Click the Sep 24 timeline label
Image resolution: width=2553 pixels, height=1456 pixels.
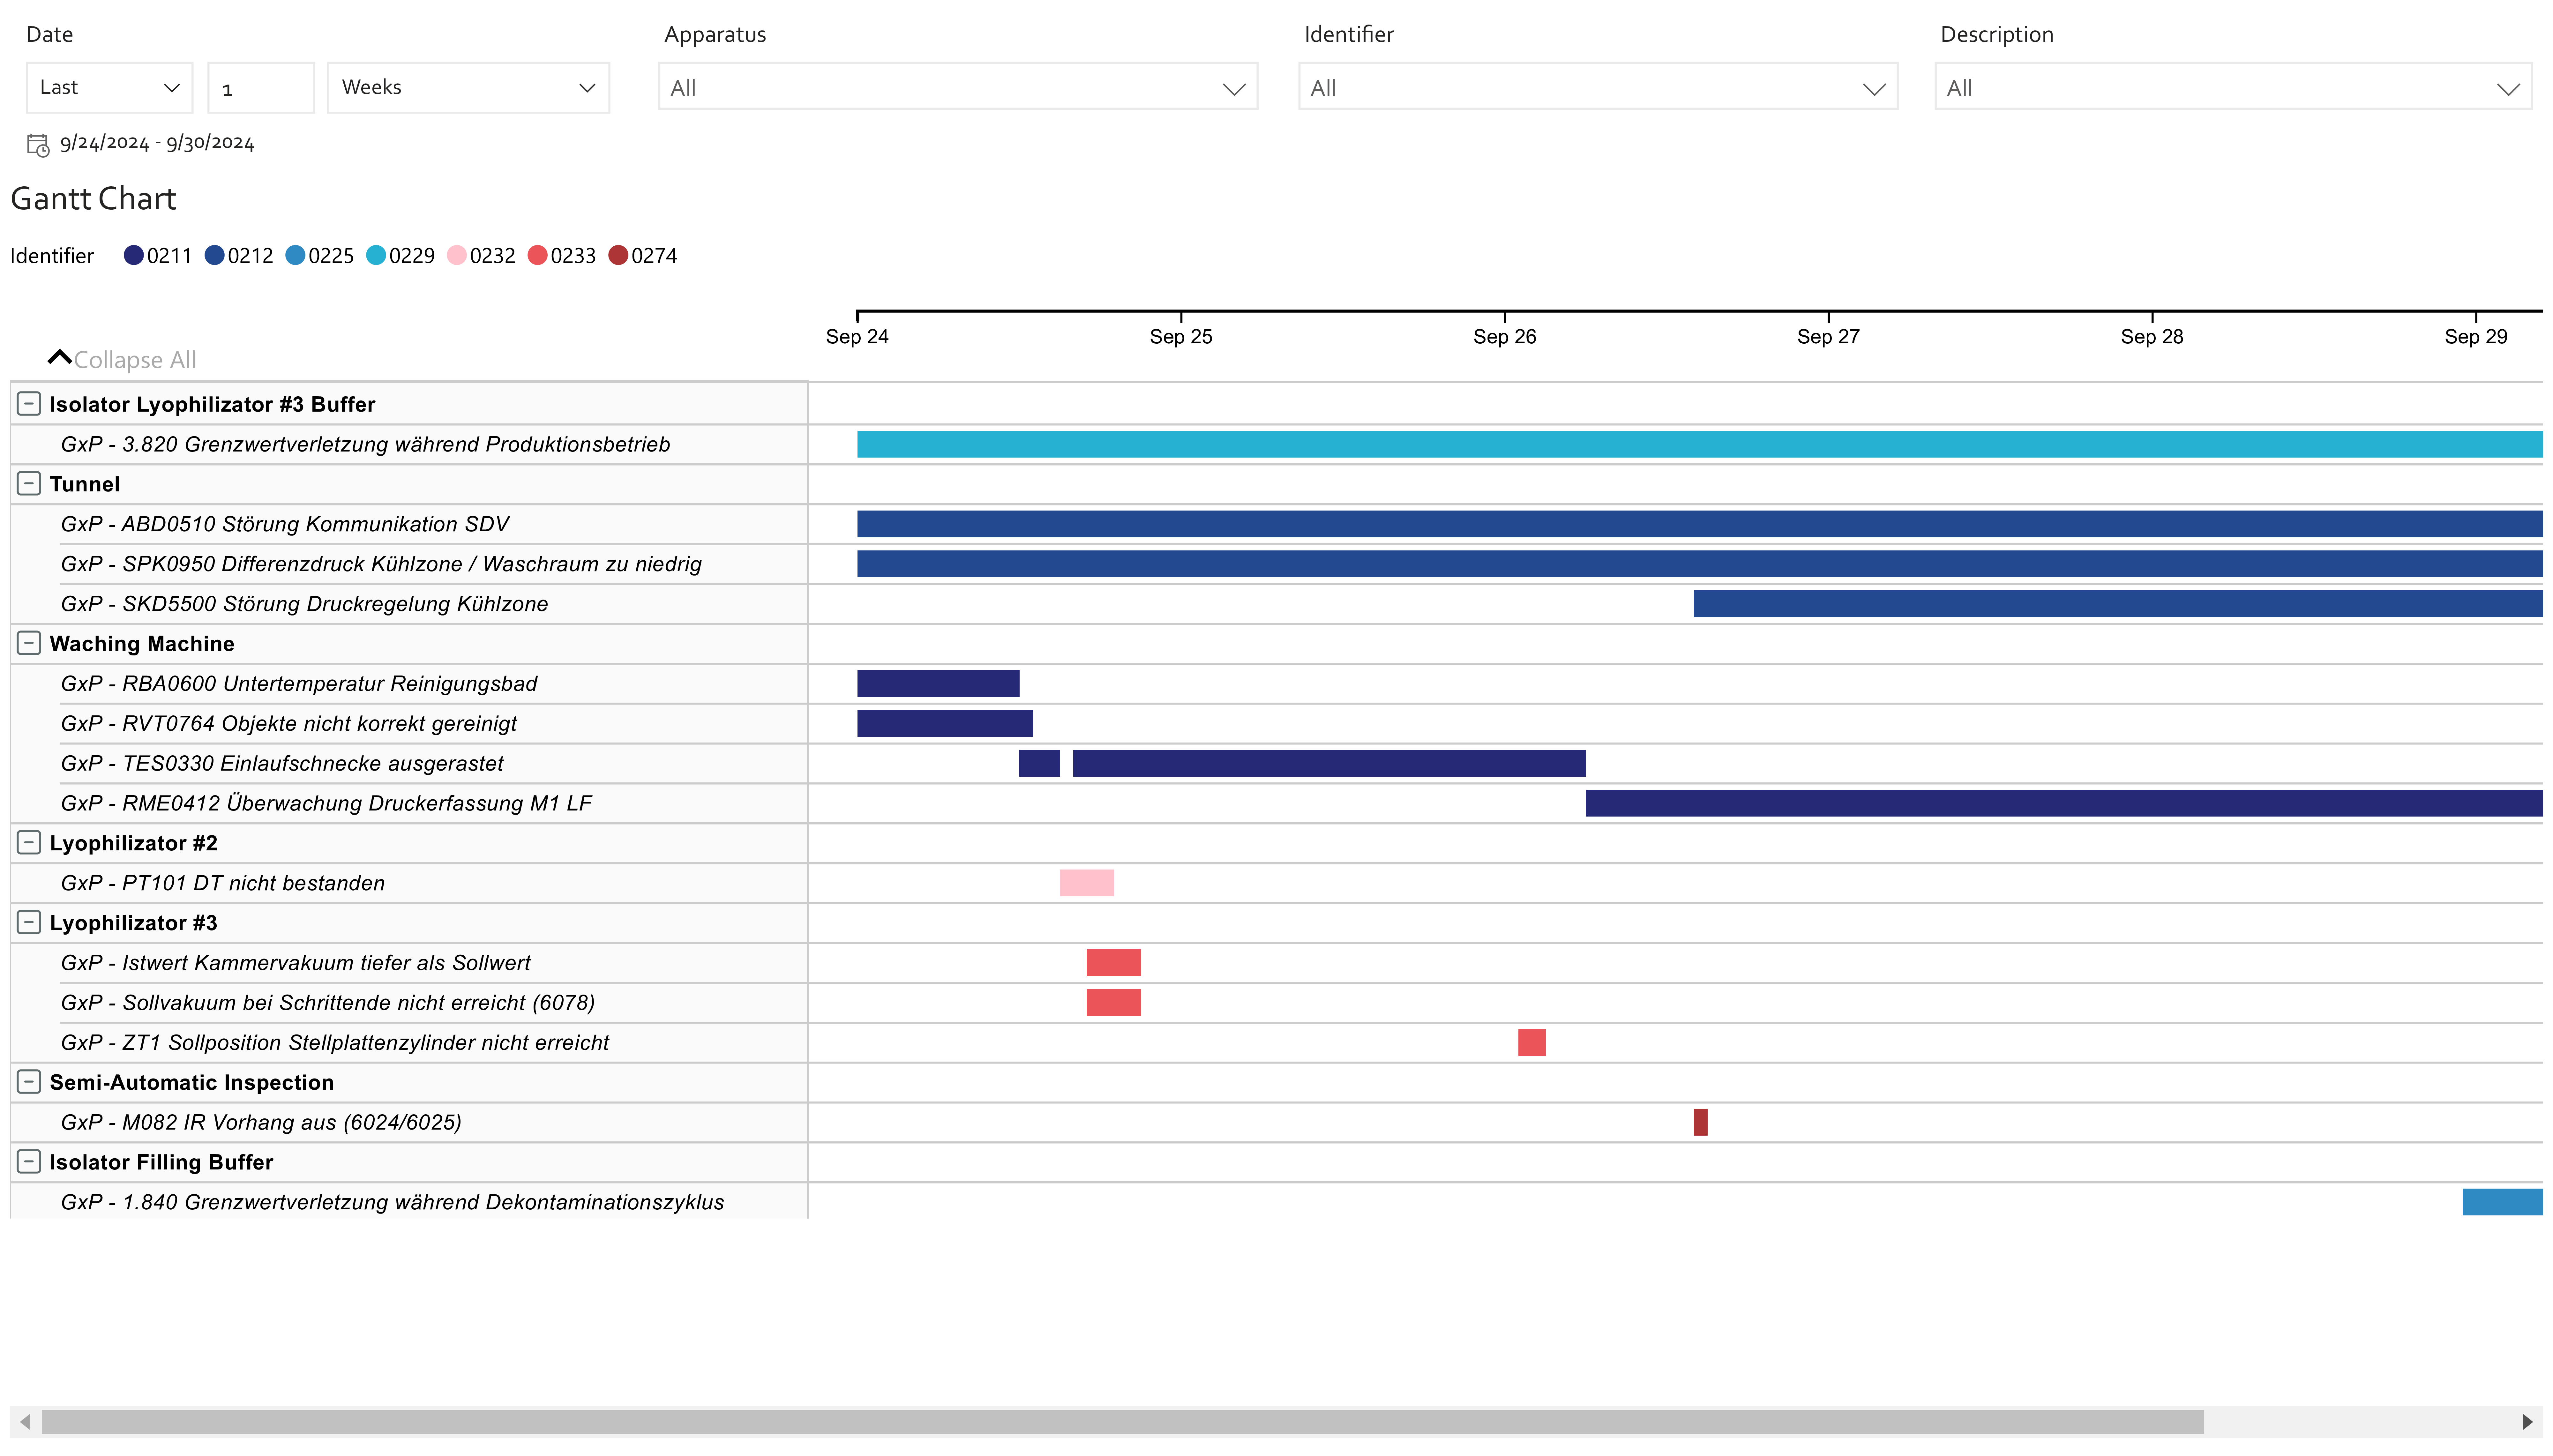click(x=857, y=337)
